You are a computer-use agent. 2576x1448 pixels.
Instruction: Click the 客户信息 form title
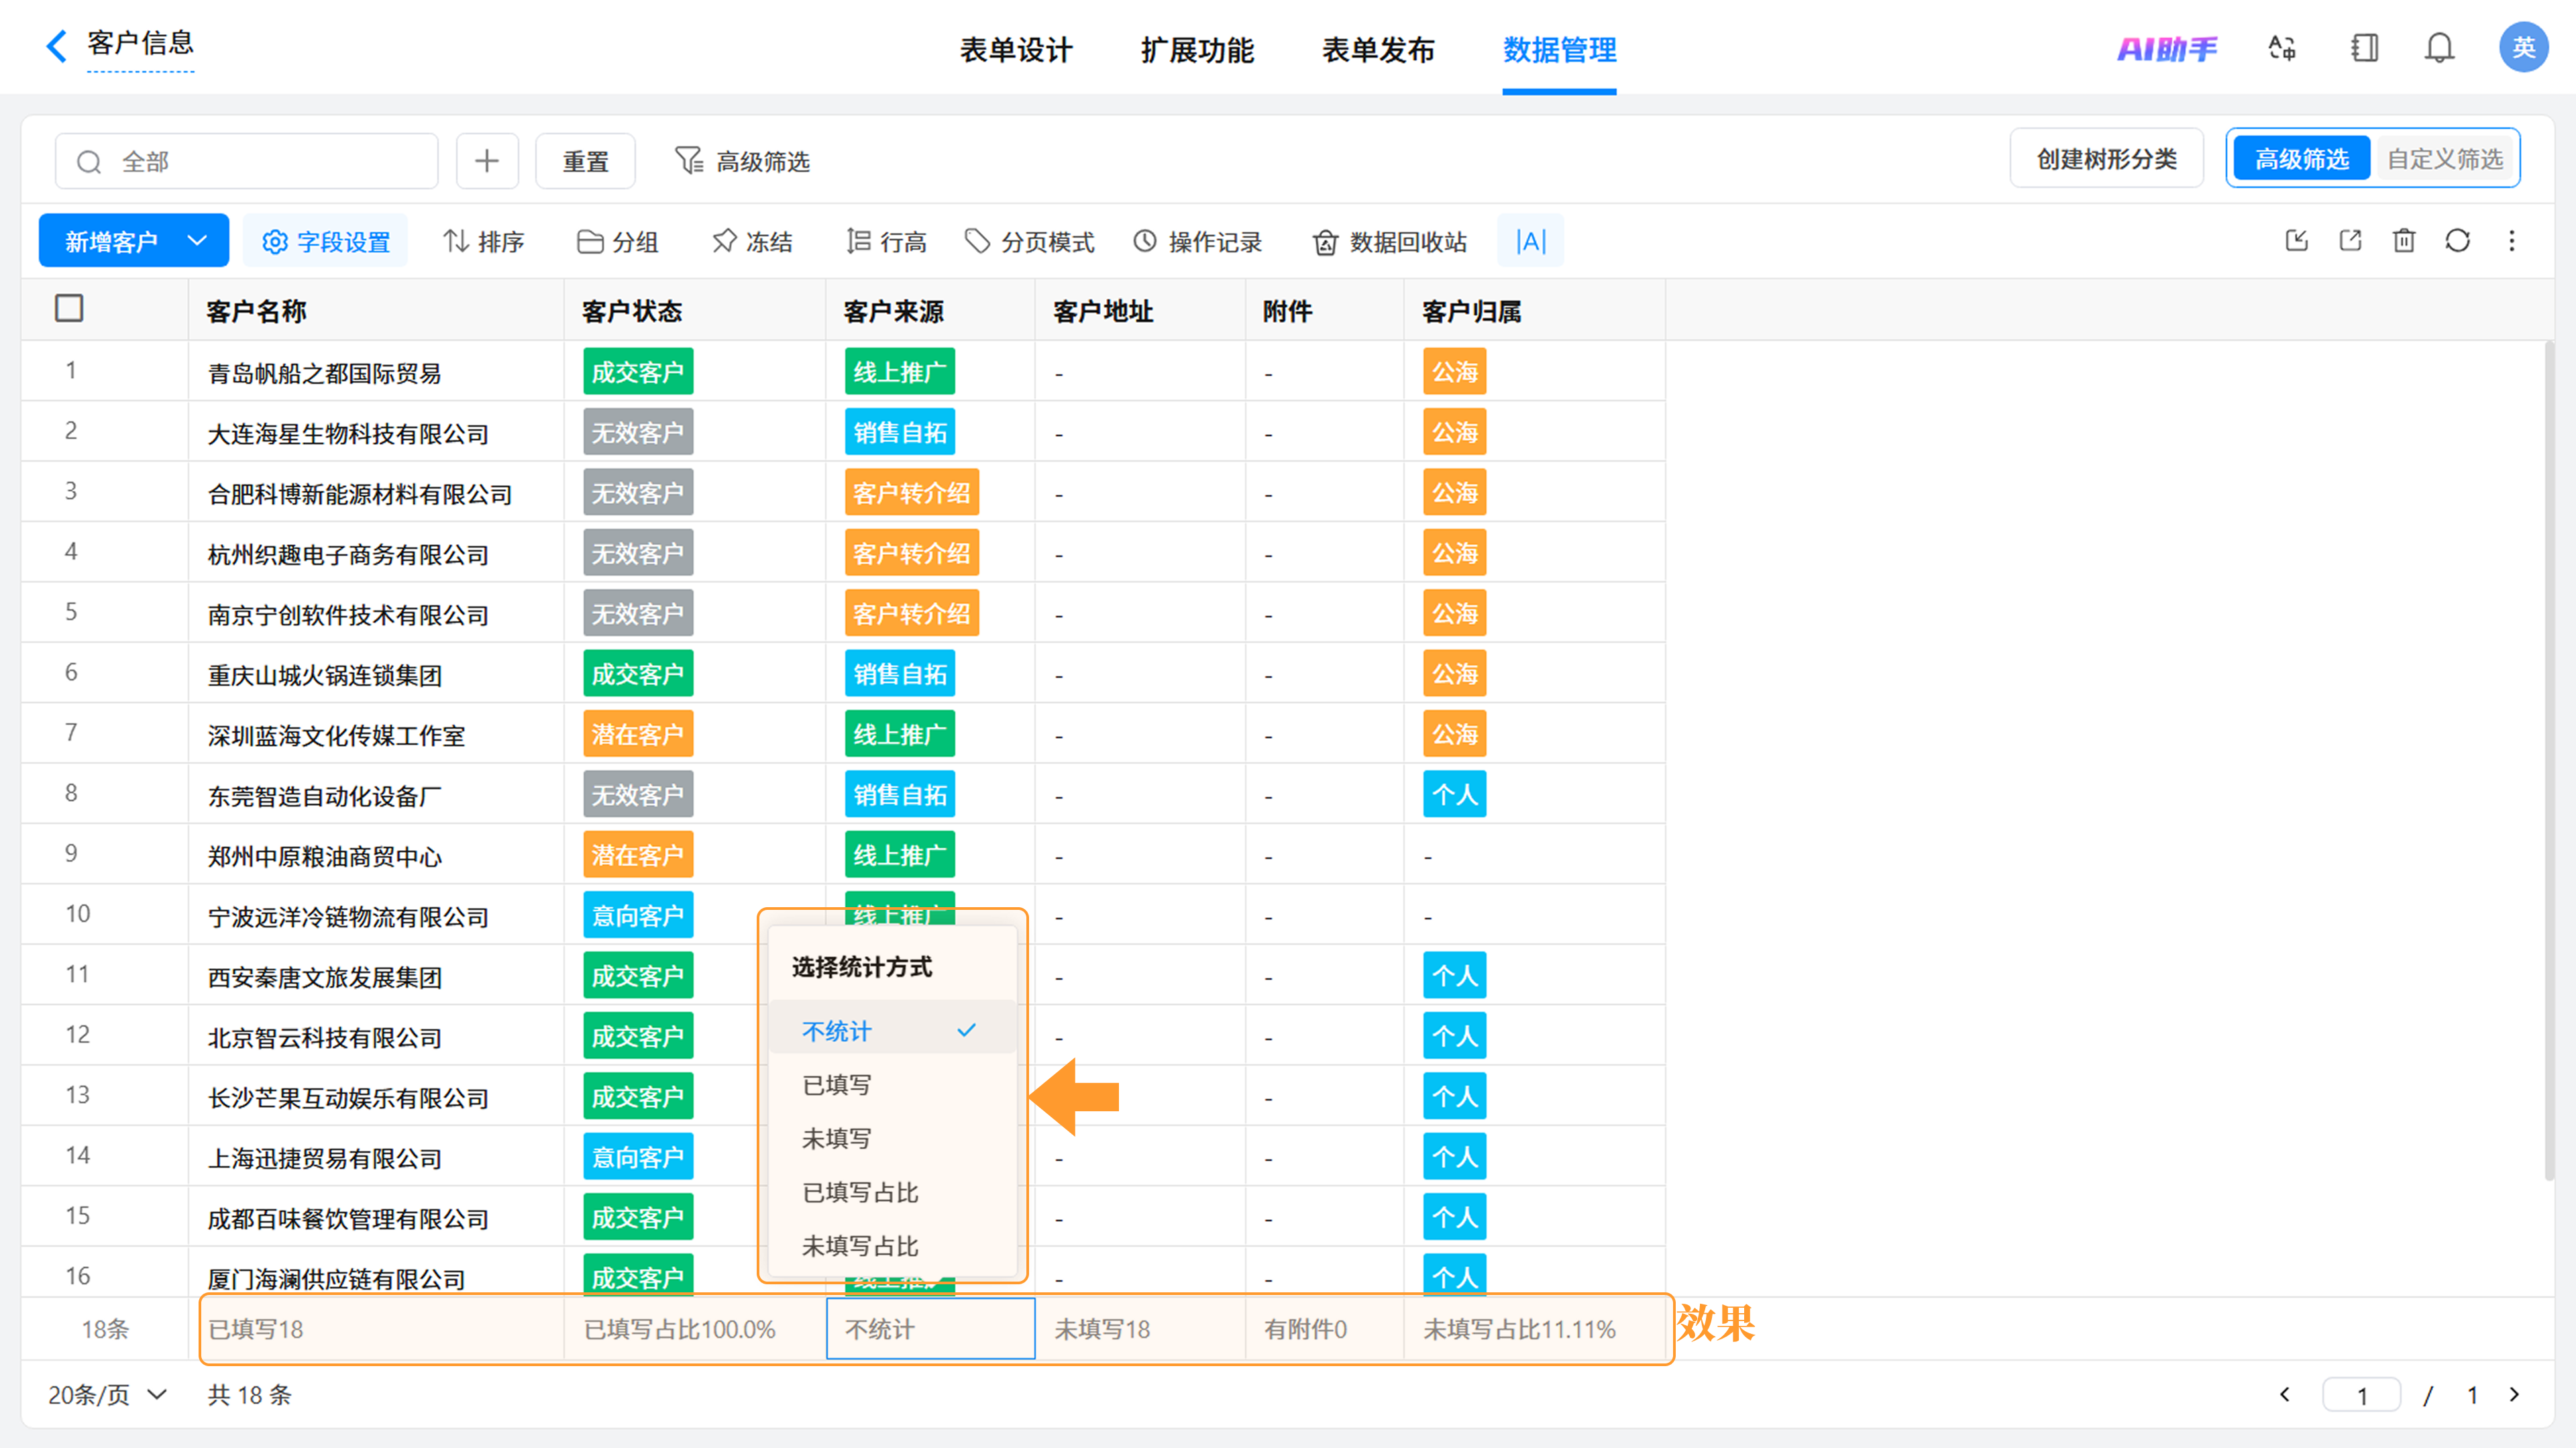click(140, 44)
